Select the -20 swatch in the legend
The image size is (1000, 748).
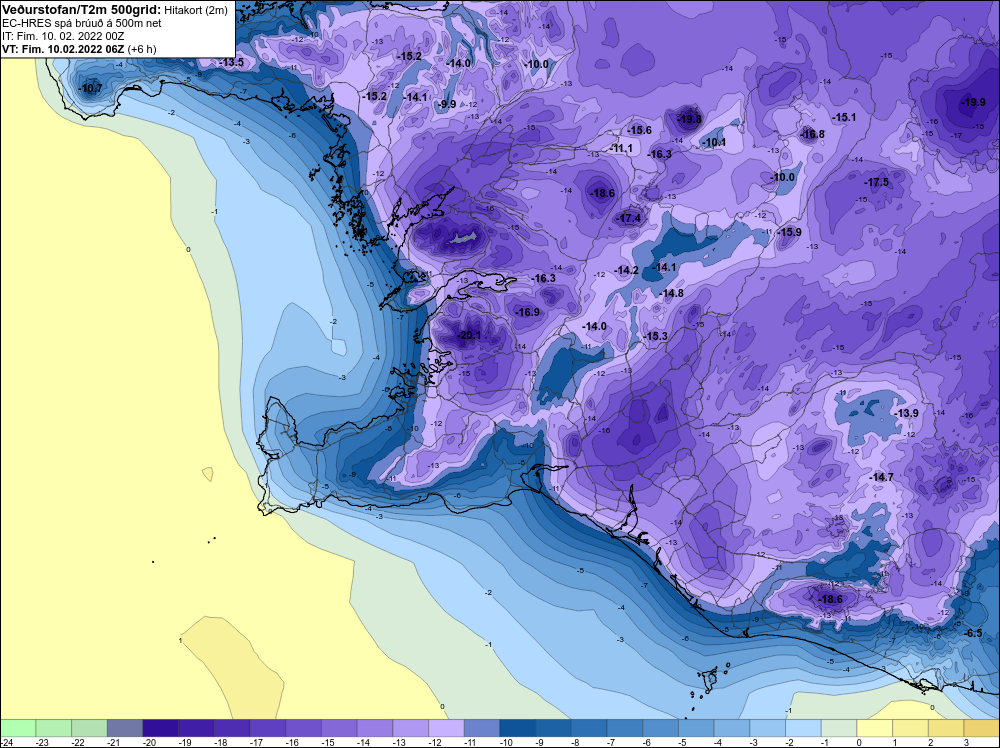pos(160,728)
